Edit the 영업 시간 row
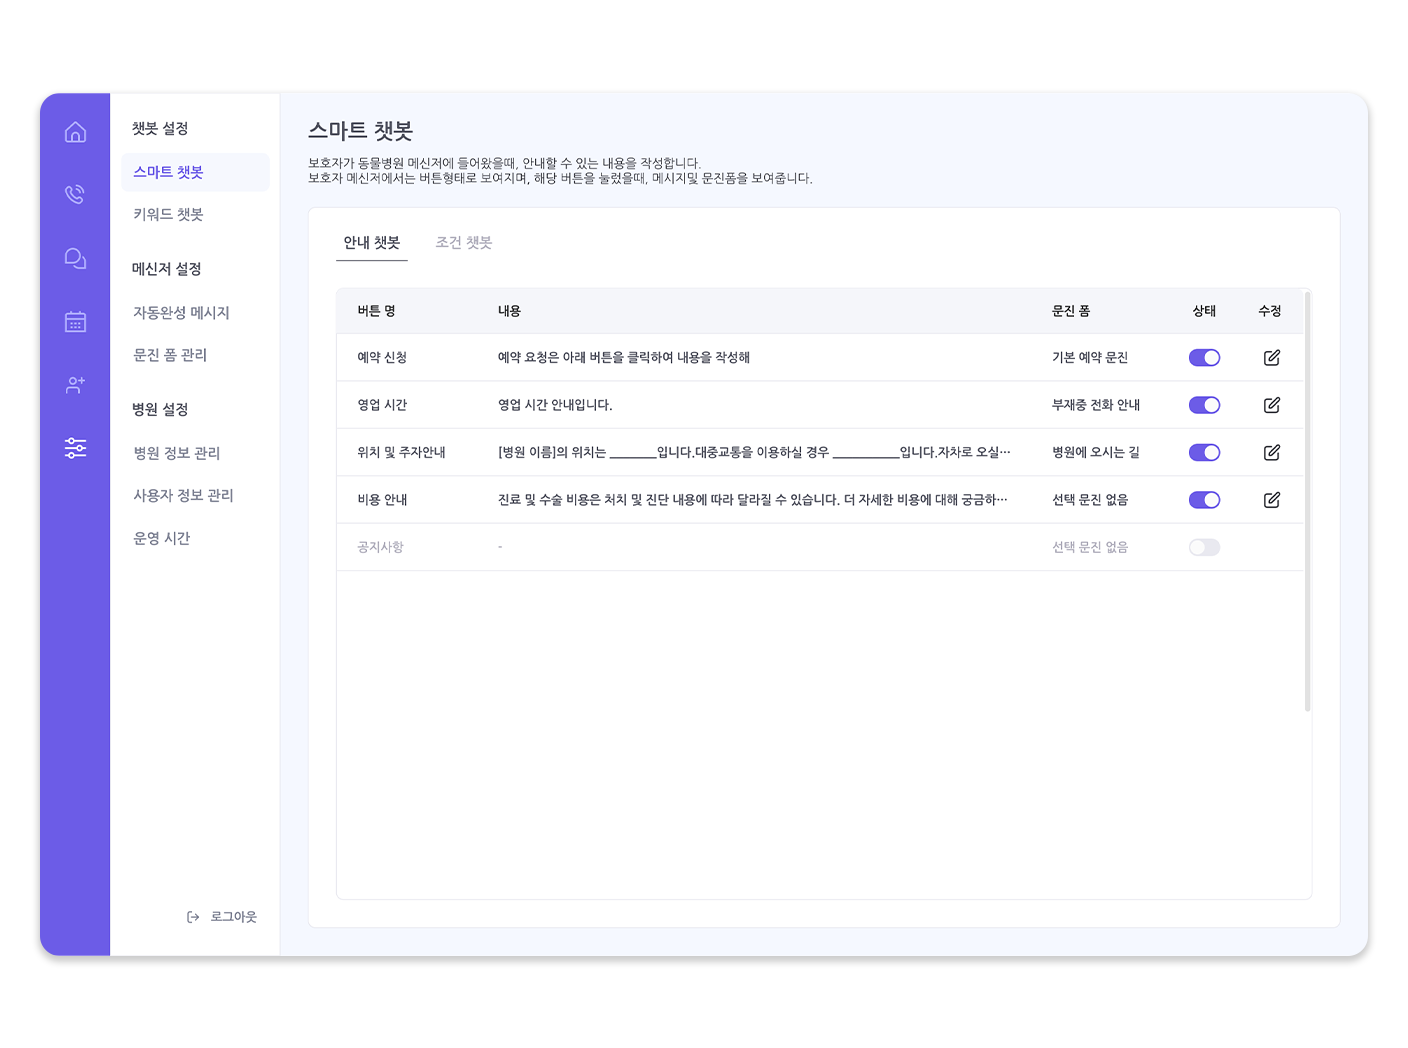 [1271, 405]
